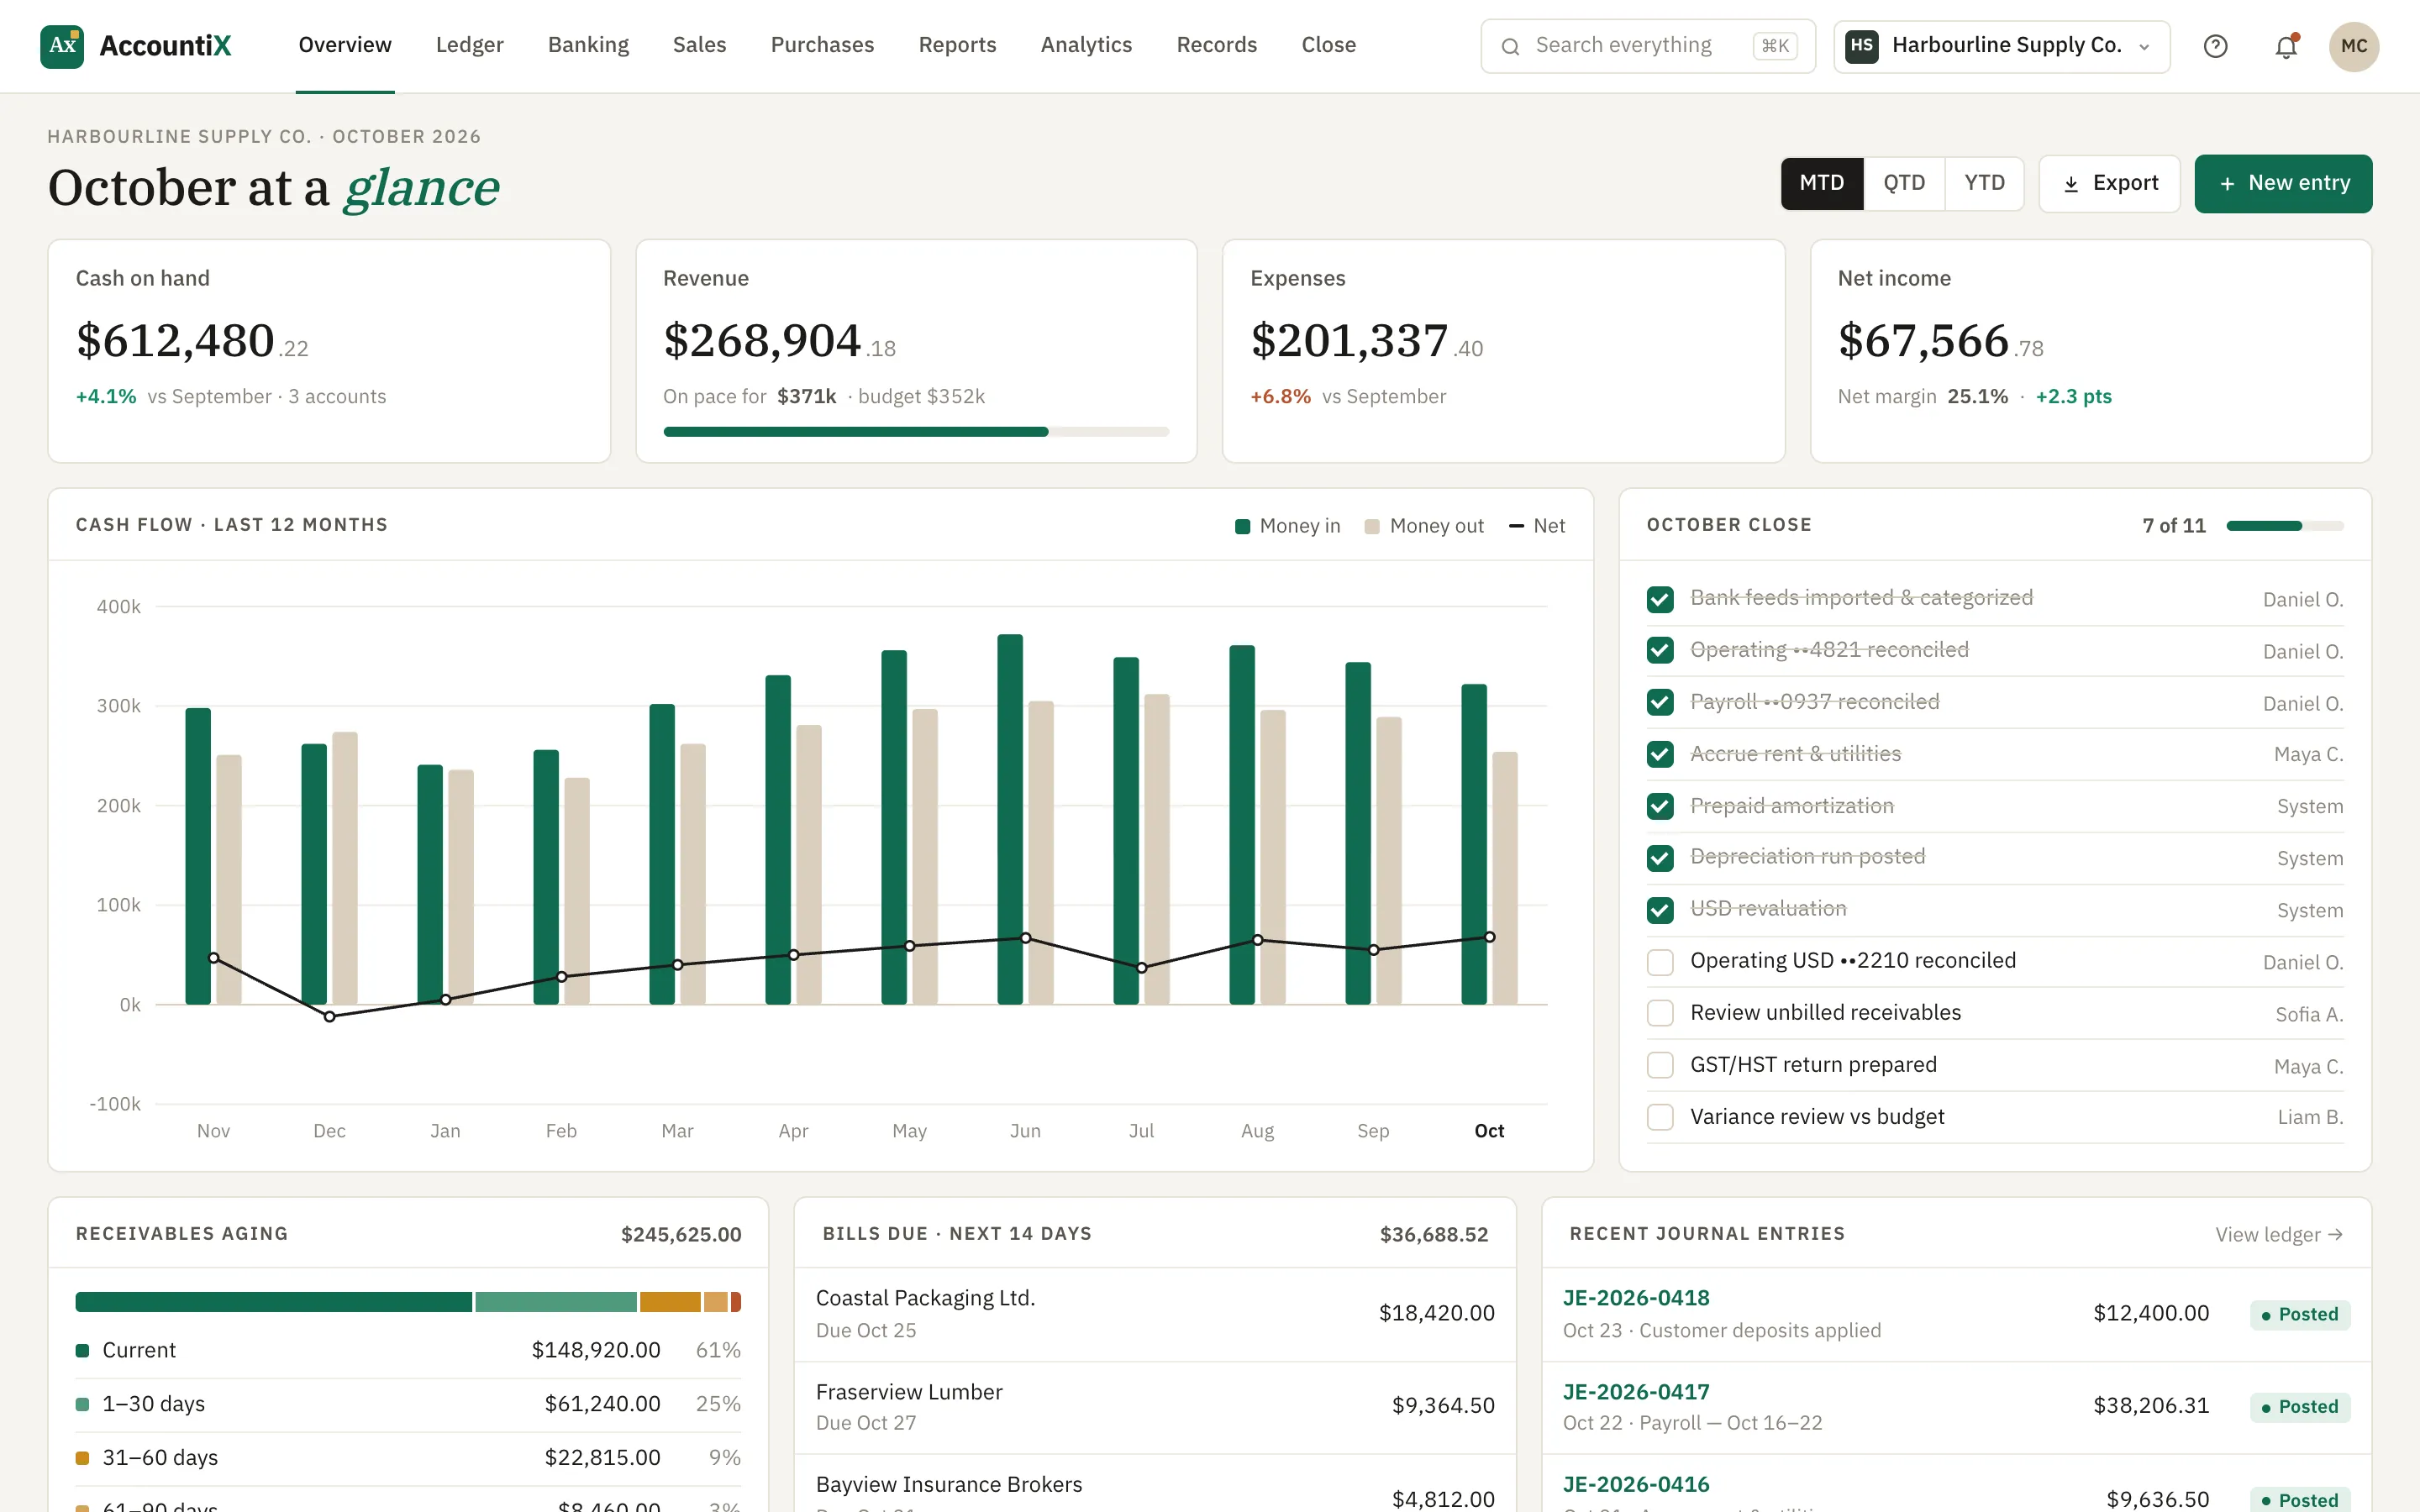Open the Ledger tab

pyautogui.click(x=470, y=45)
